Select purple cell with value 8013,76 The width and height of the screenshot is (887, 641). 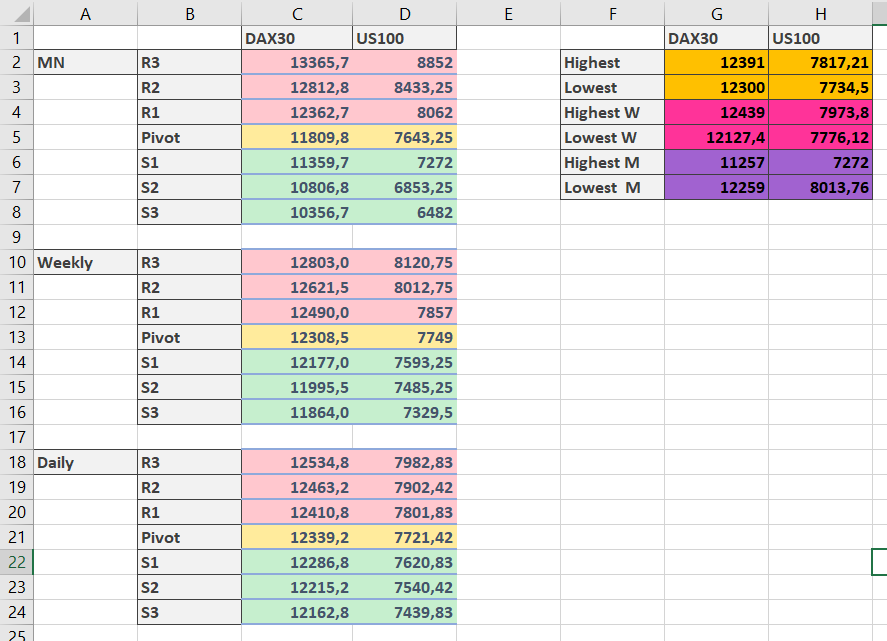[x=820, y=187]
